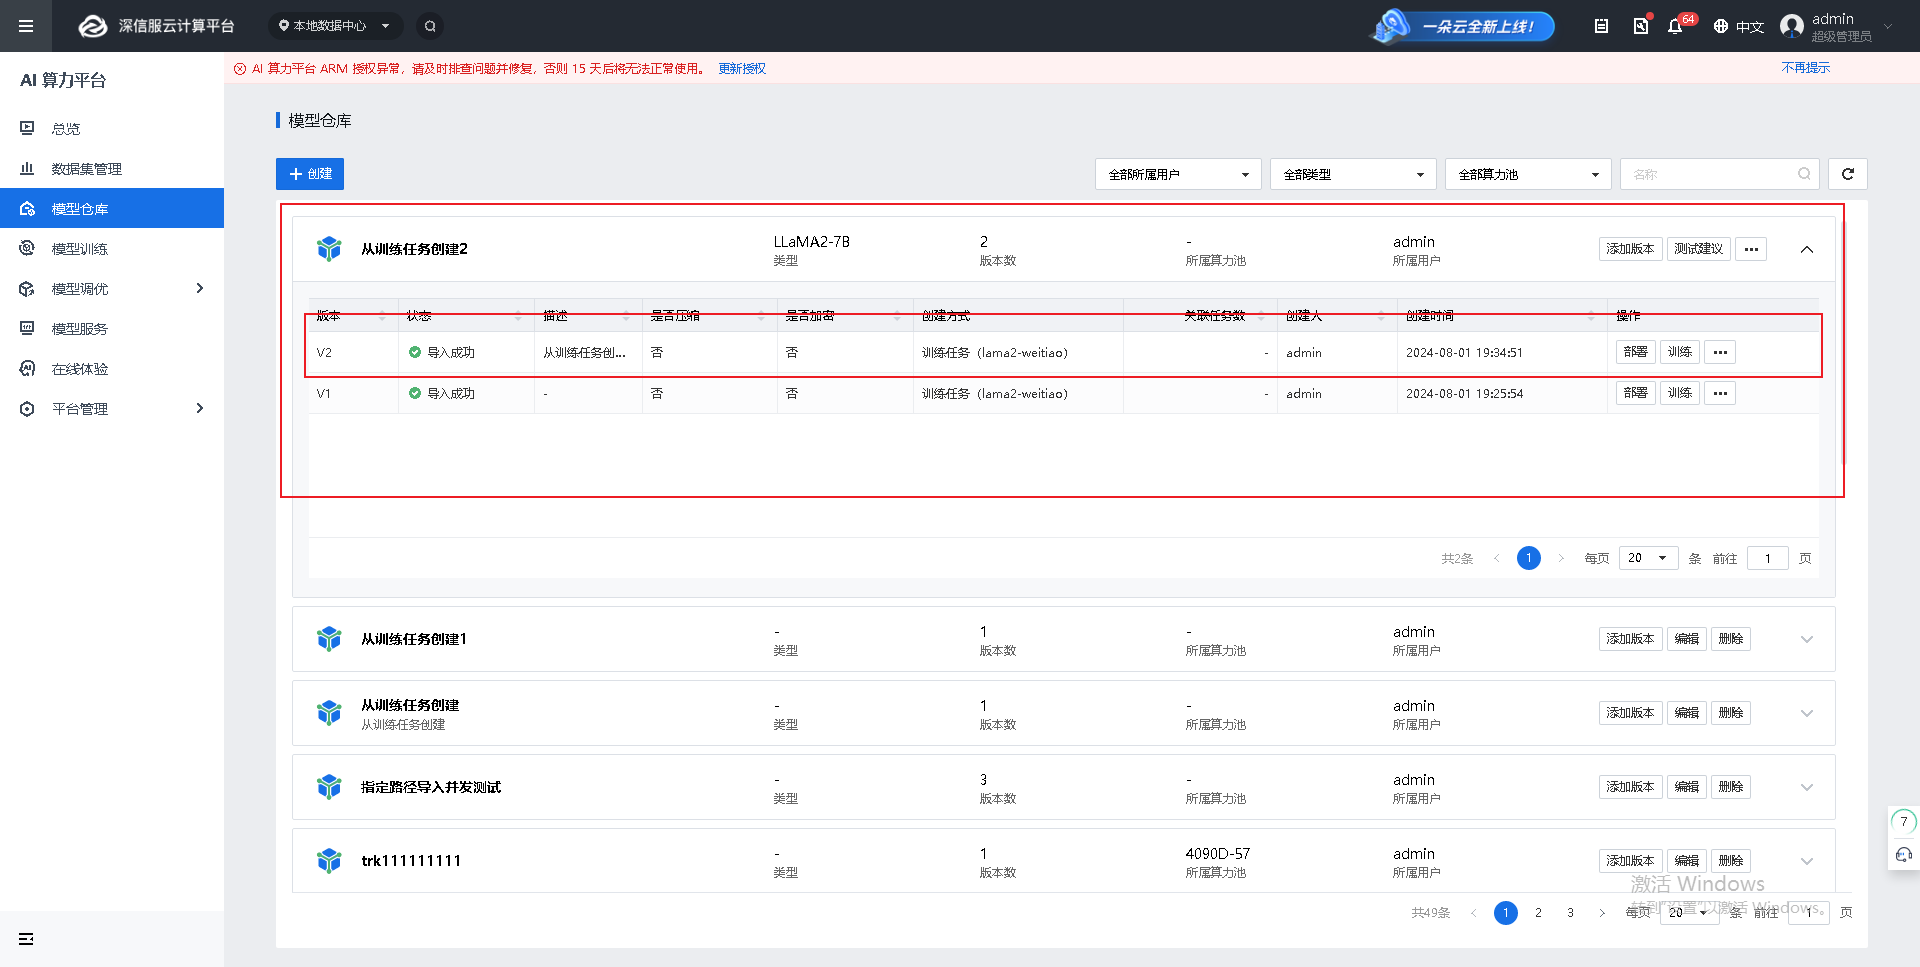
Task: Open more actions for version V2
Action: pyautogui.click(x=1720, y=352)
